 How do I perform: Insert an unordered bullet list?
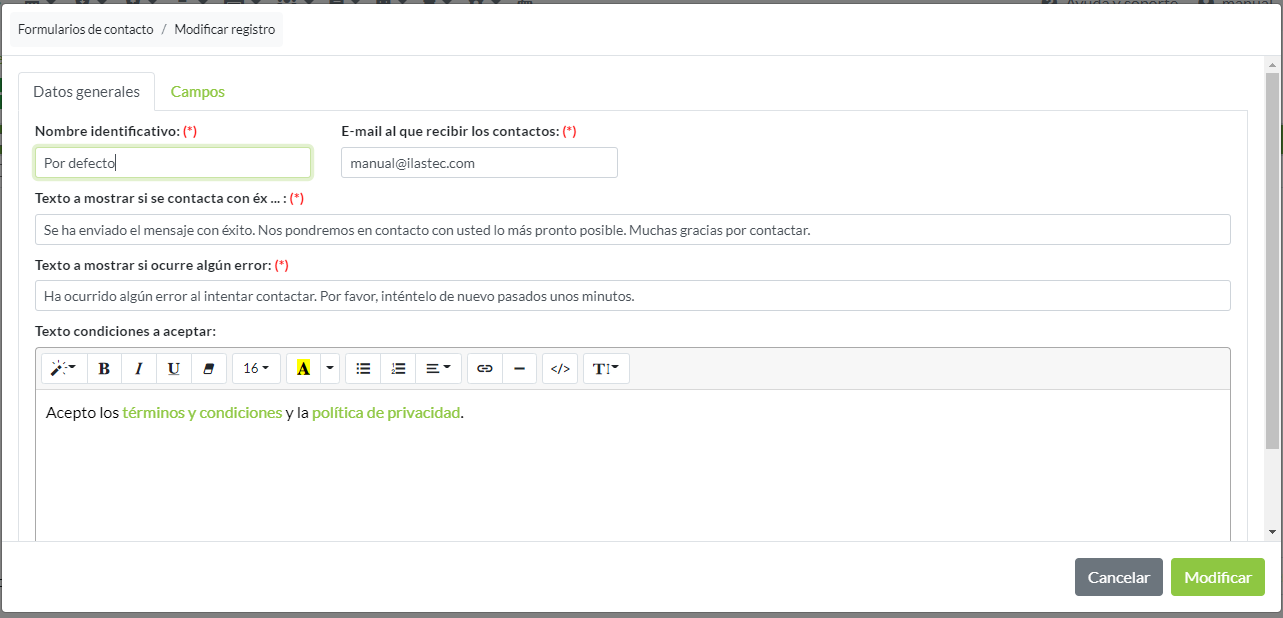click(363, 369)
